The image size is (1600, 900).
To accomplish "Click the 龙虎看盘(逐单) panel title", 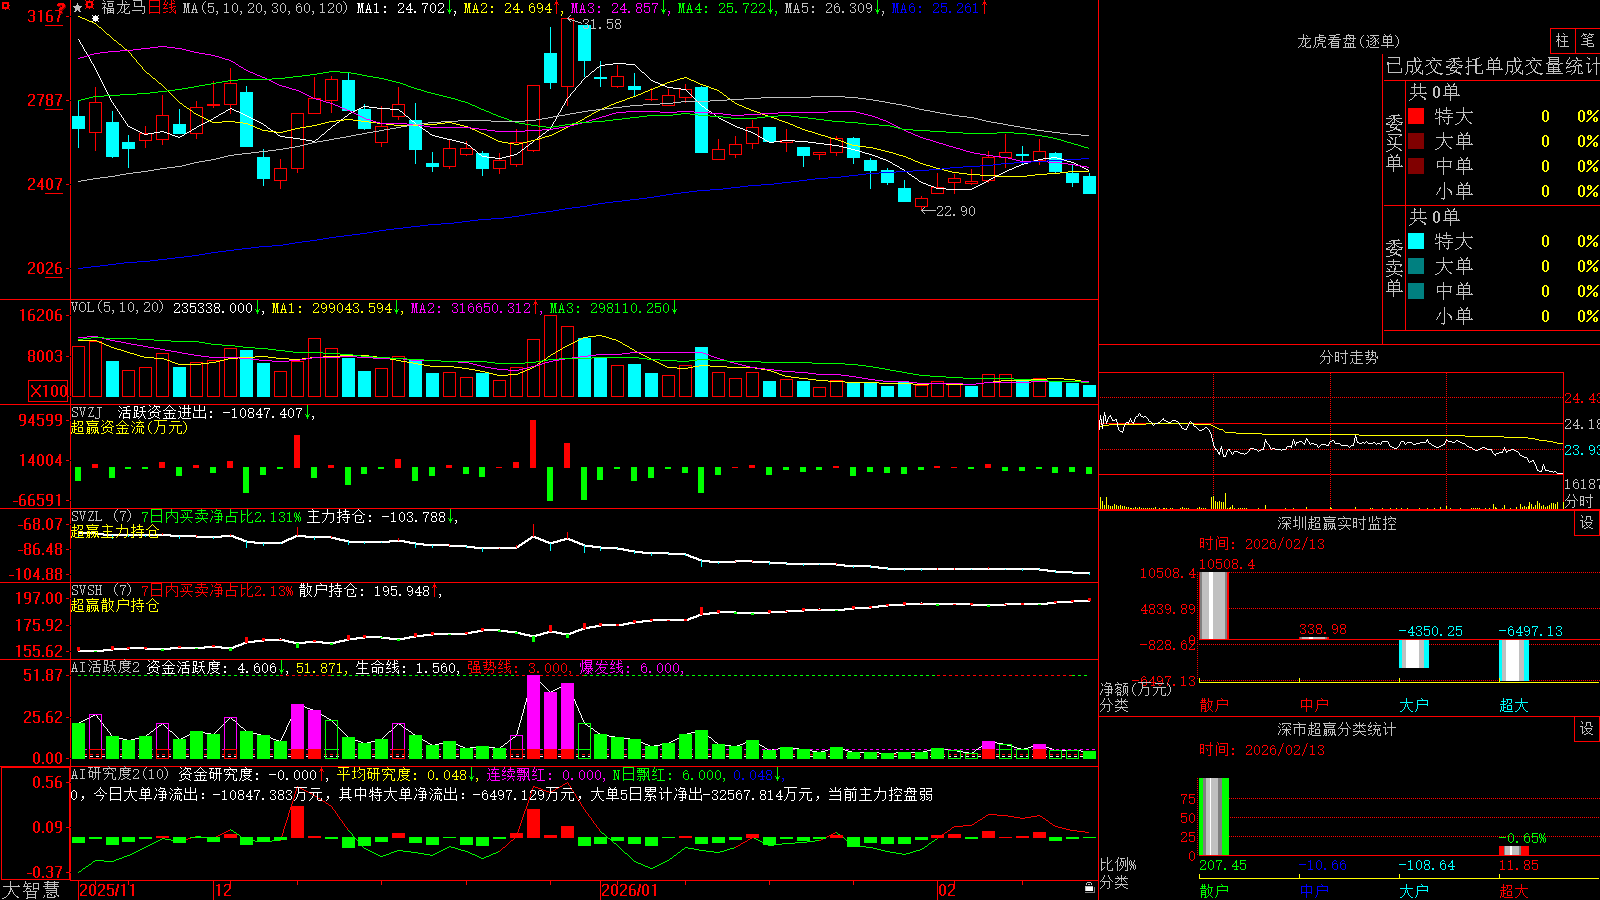I will coord(1348,41).
